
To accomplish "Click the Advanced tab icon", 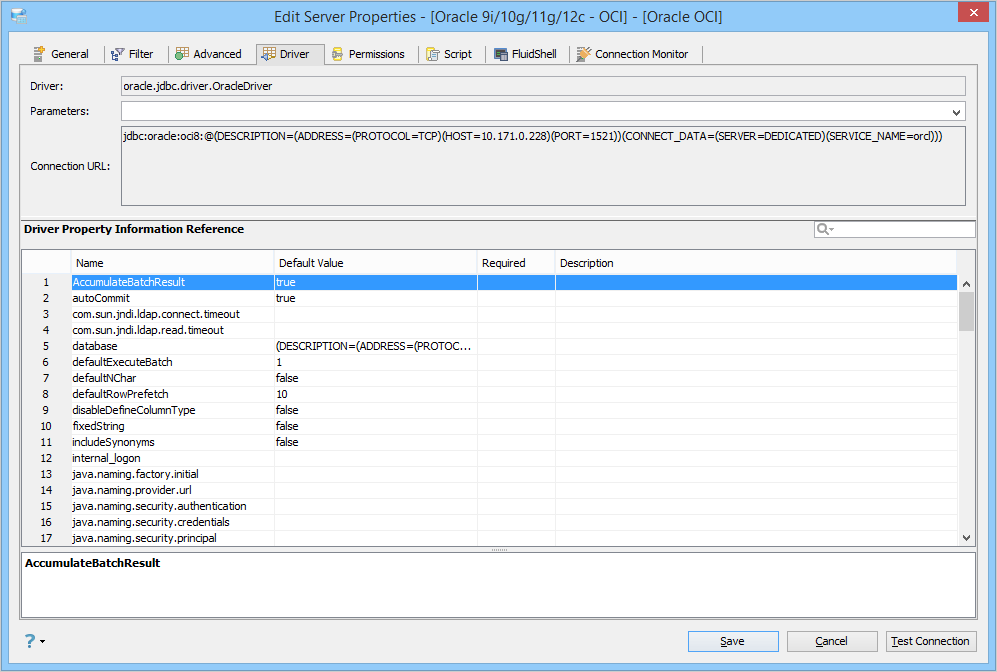I will tap(182, 54).
